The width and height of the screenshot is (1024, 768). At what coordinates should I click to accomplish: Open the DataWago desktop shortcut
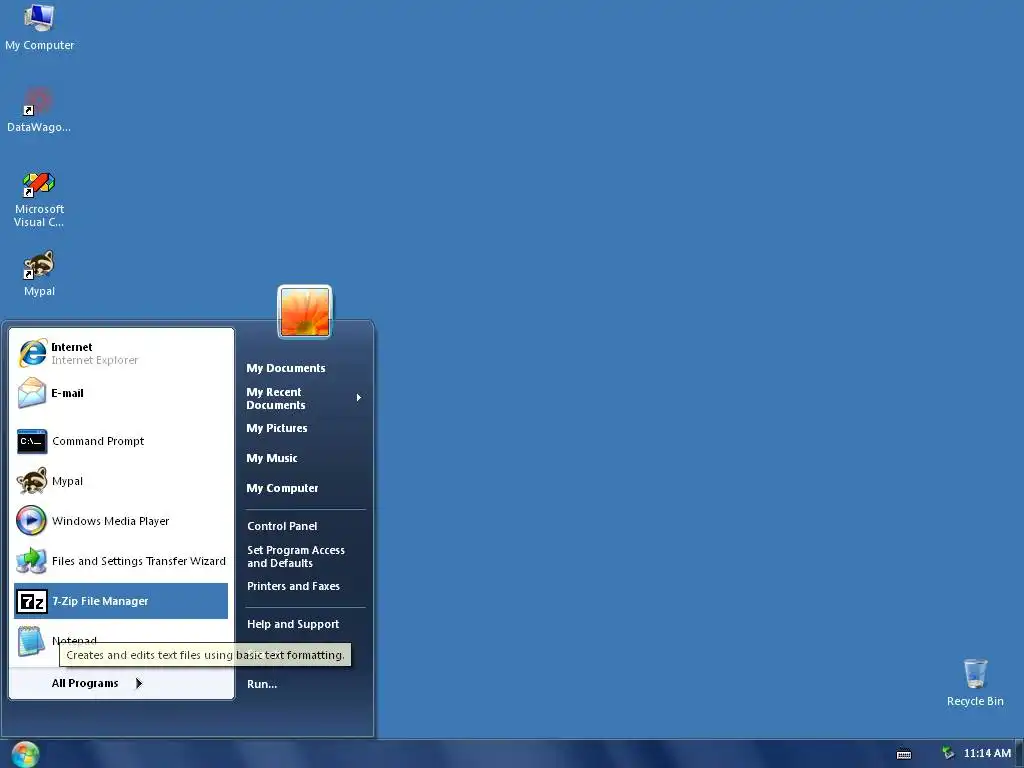point(39,110)
